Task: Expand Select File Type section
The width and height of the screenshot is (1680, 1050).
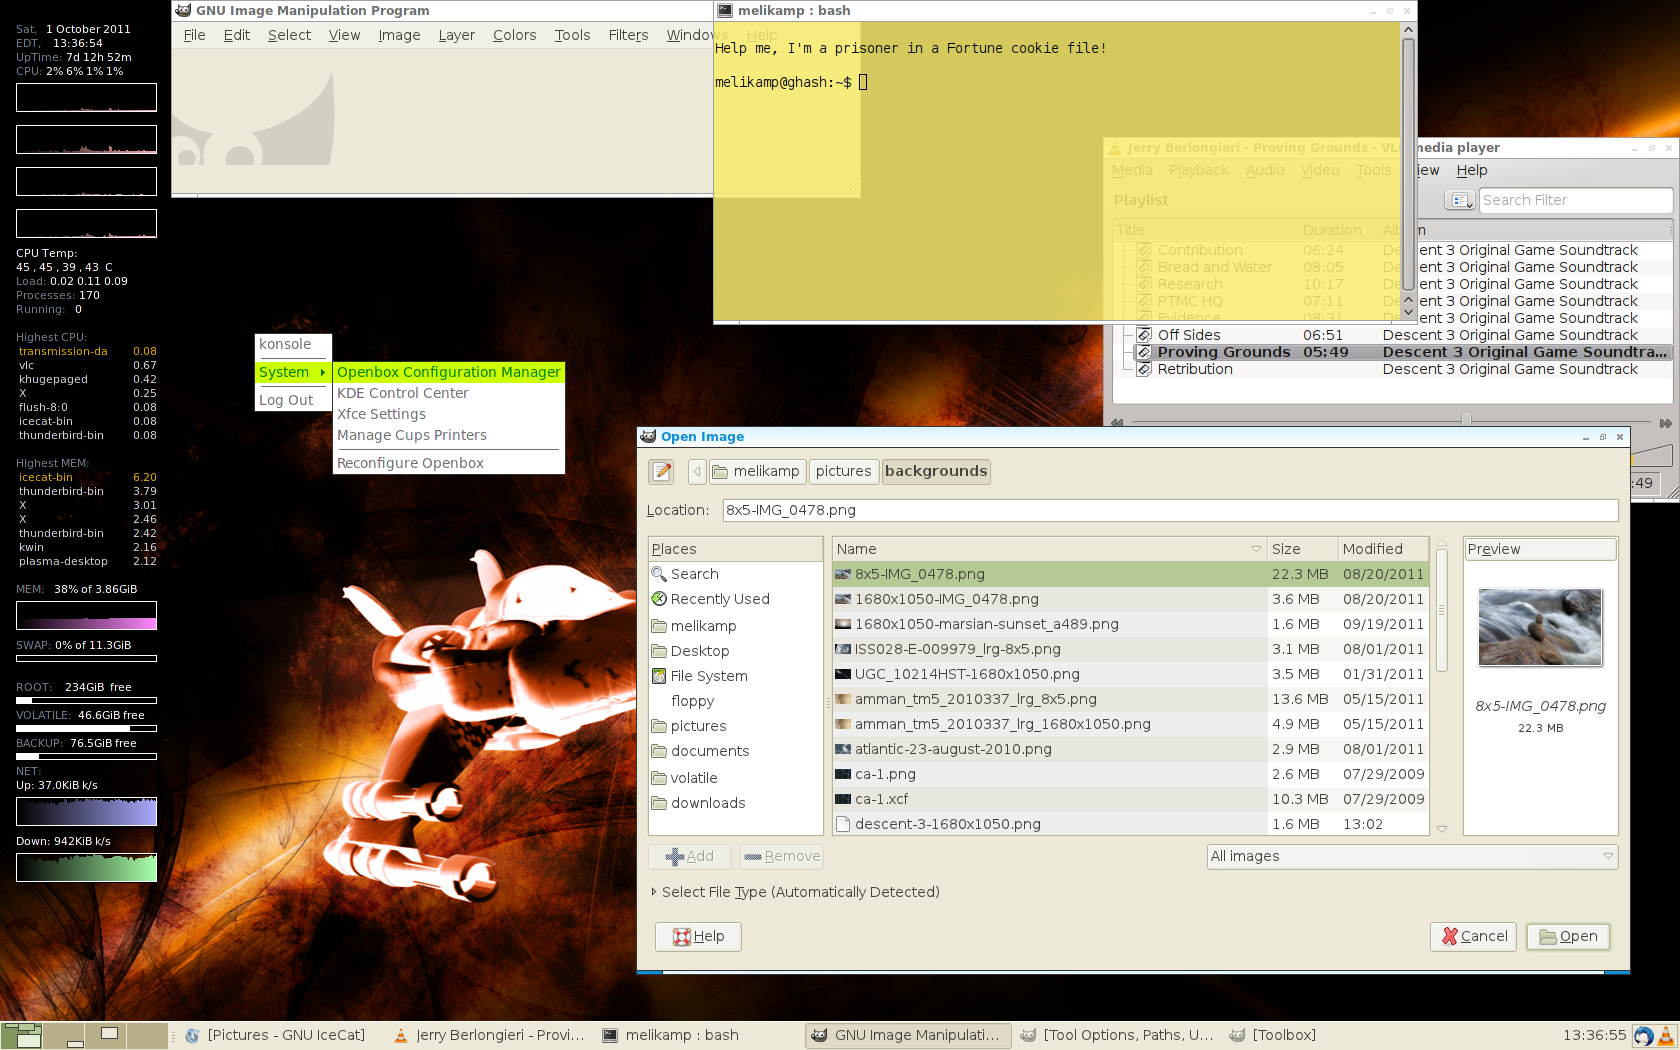Action: coord(795,892)
